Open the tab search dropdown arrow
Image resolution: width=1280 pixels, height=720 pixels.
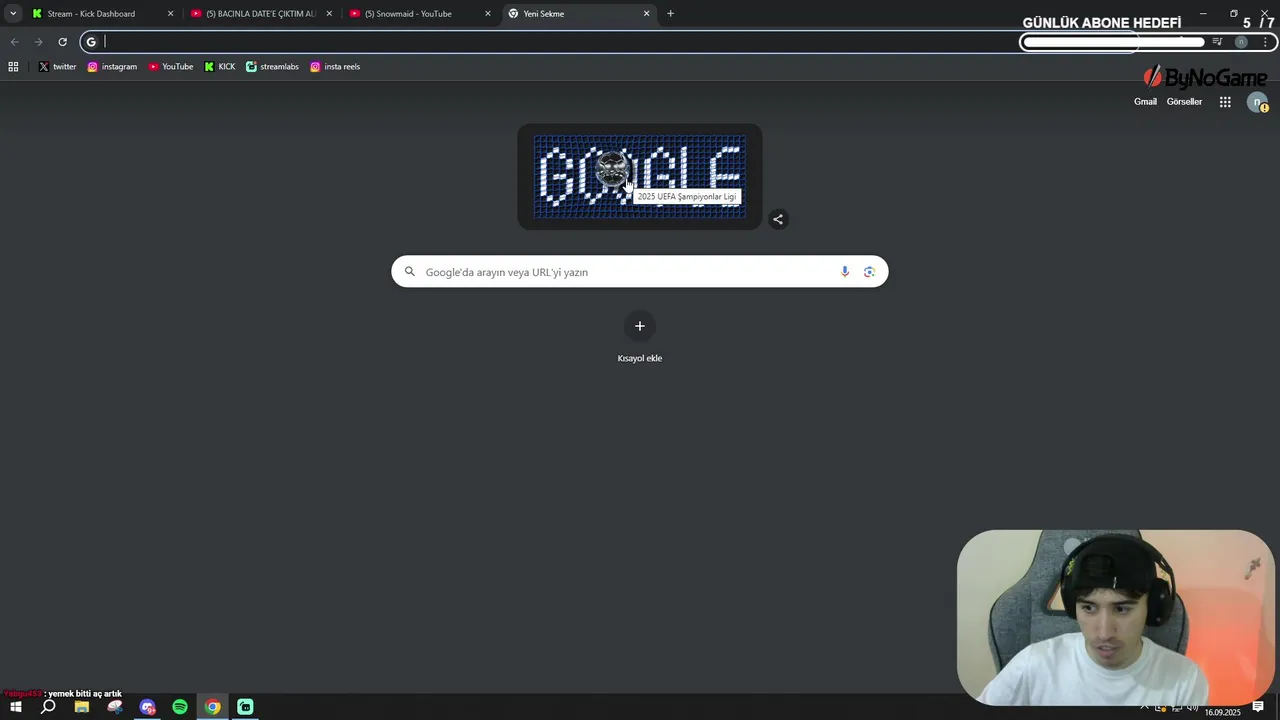(12, 14)
